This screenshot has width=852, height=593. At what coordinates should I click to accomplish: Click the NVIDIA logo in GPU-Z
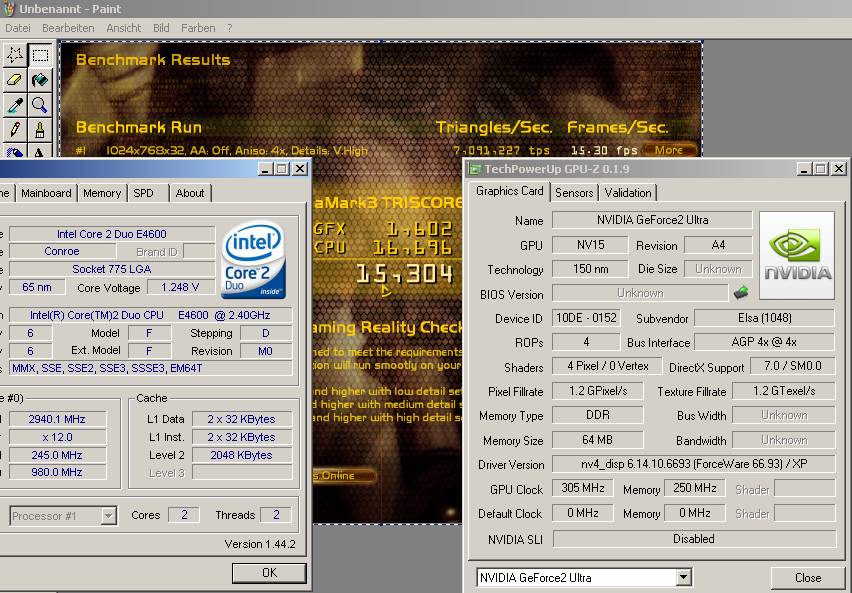[797, 255]
